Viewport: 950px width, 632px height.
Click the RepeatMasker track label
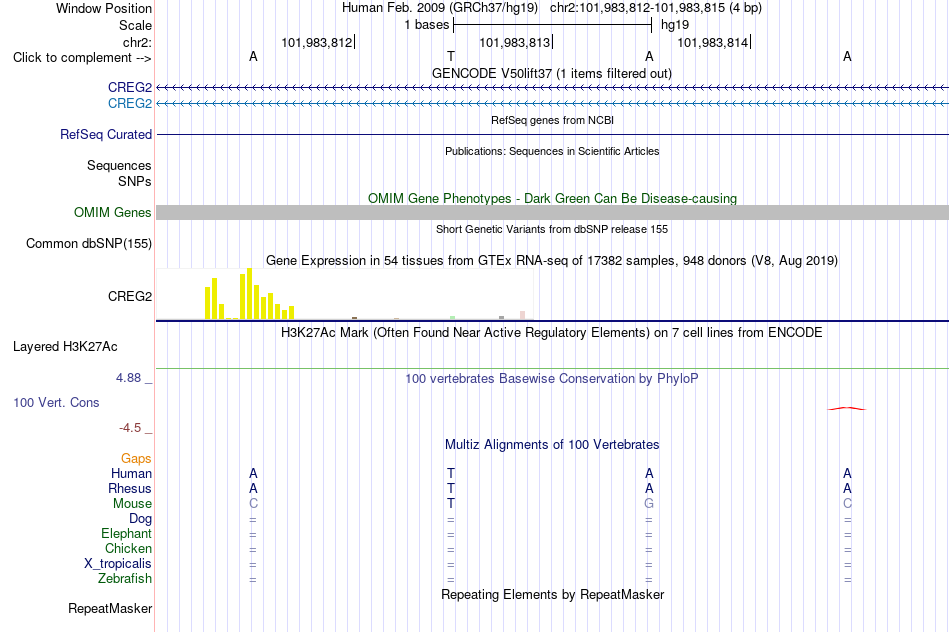tap(110, 608)
